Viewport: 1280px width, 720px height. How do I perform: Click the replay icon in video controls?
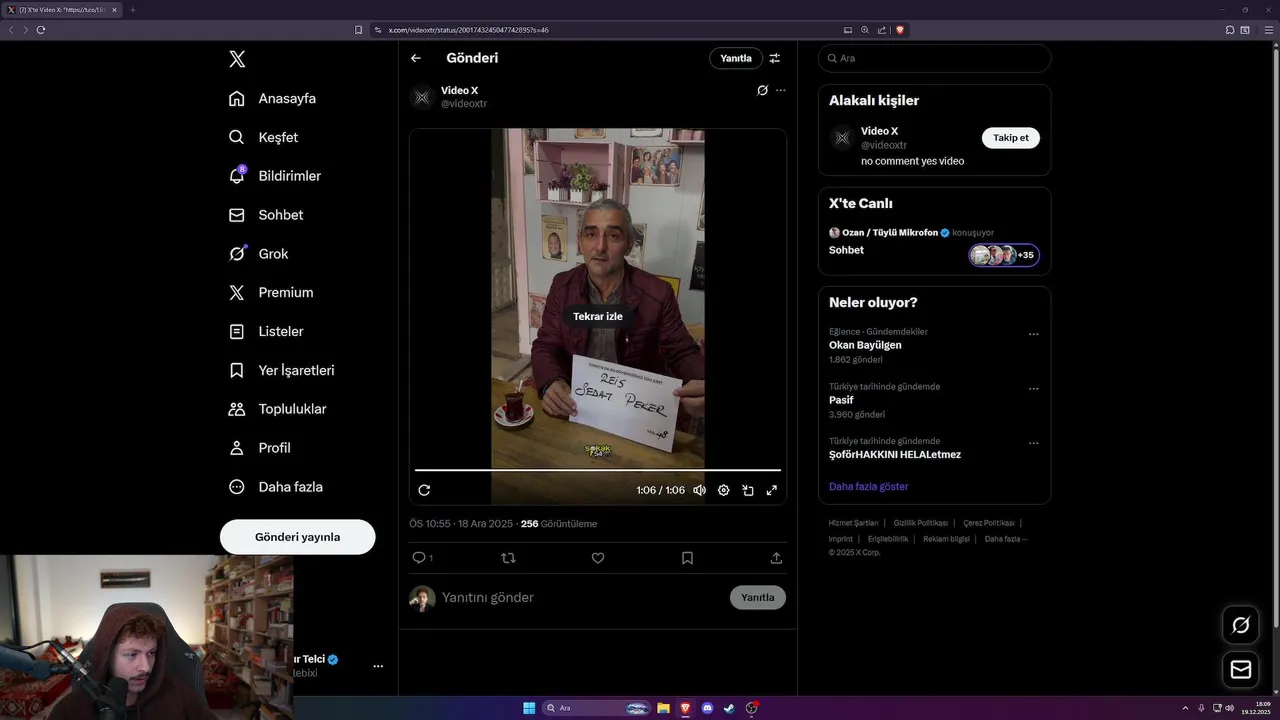point(424,490)
